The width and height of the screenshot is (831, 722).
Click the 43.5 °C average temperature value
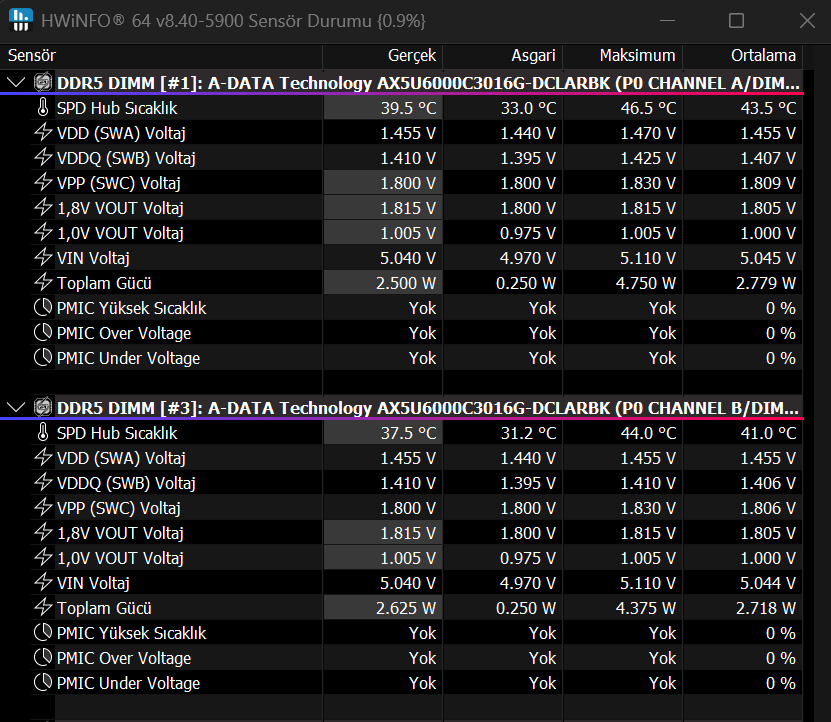point(768,108)
